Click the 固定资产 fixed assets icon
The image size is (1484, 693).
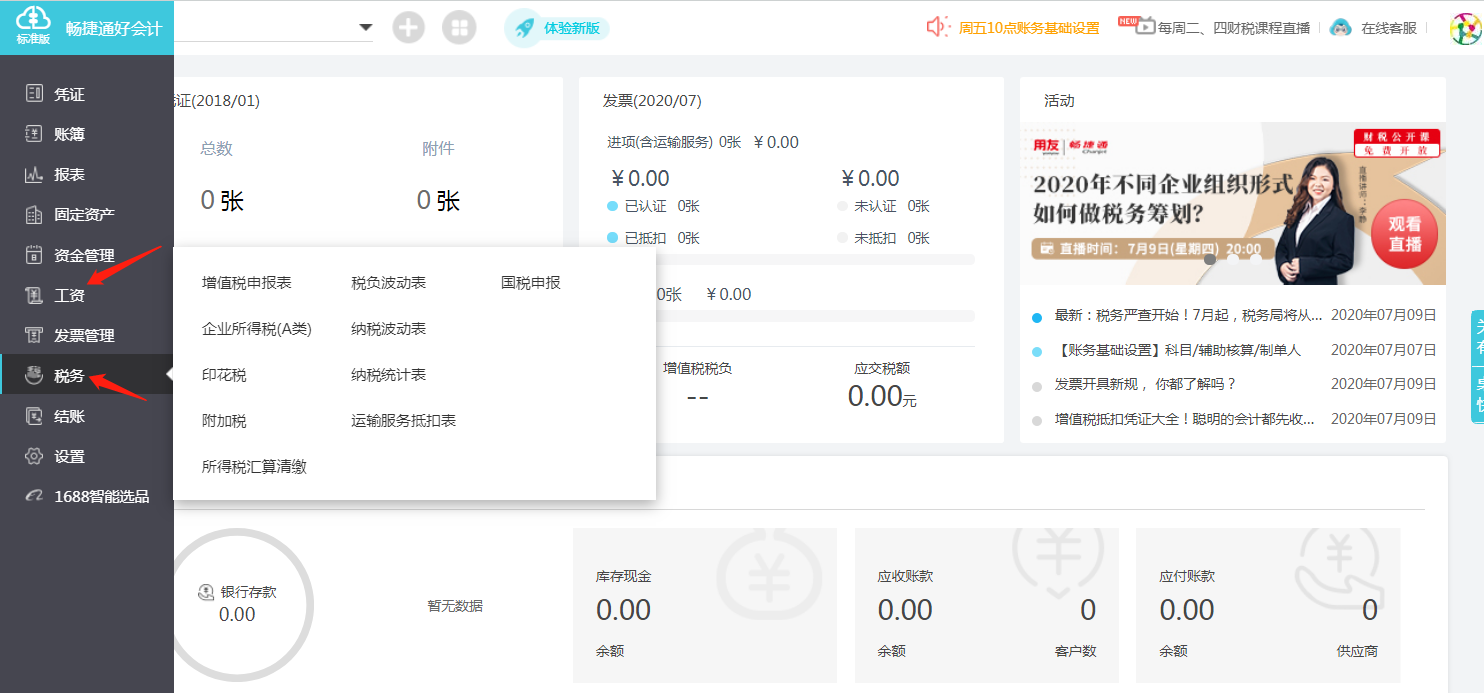click(35, 214)
